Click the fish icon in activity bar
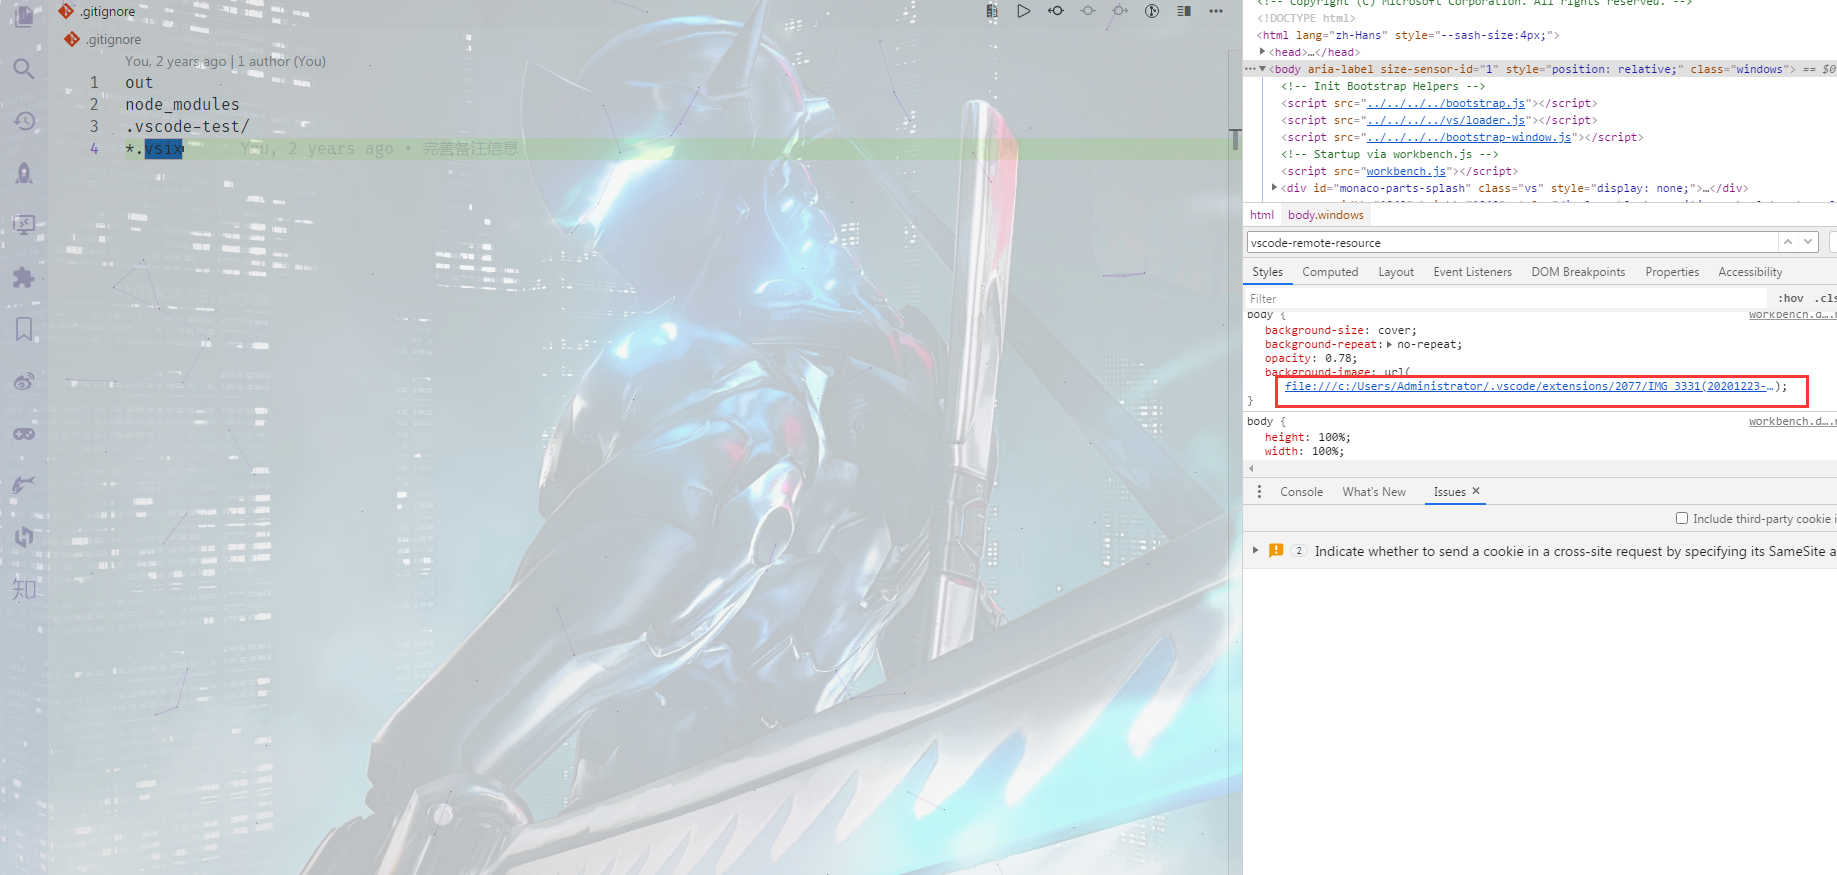This screenshot has height=875, width=1837. (x=24, y=485)
